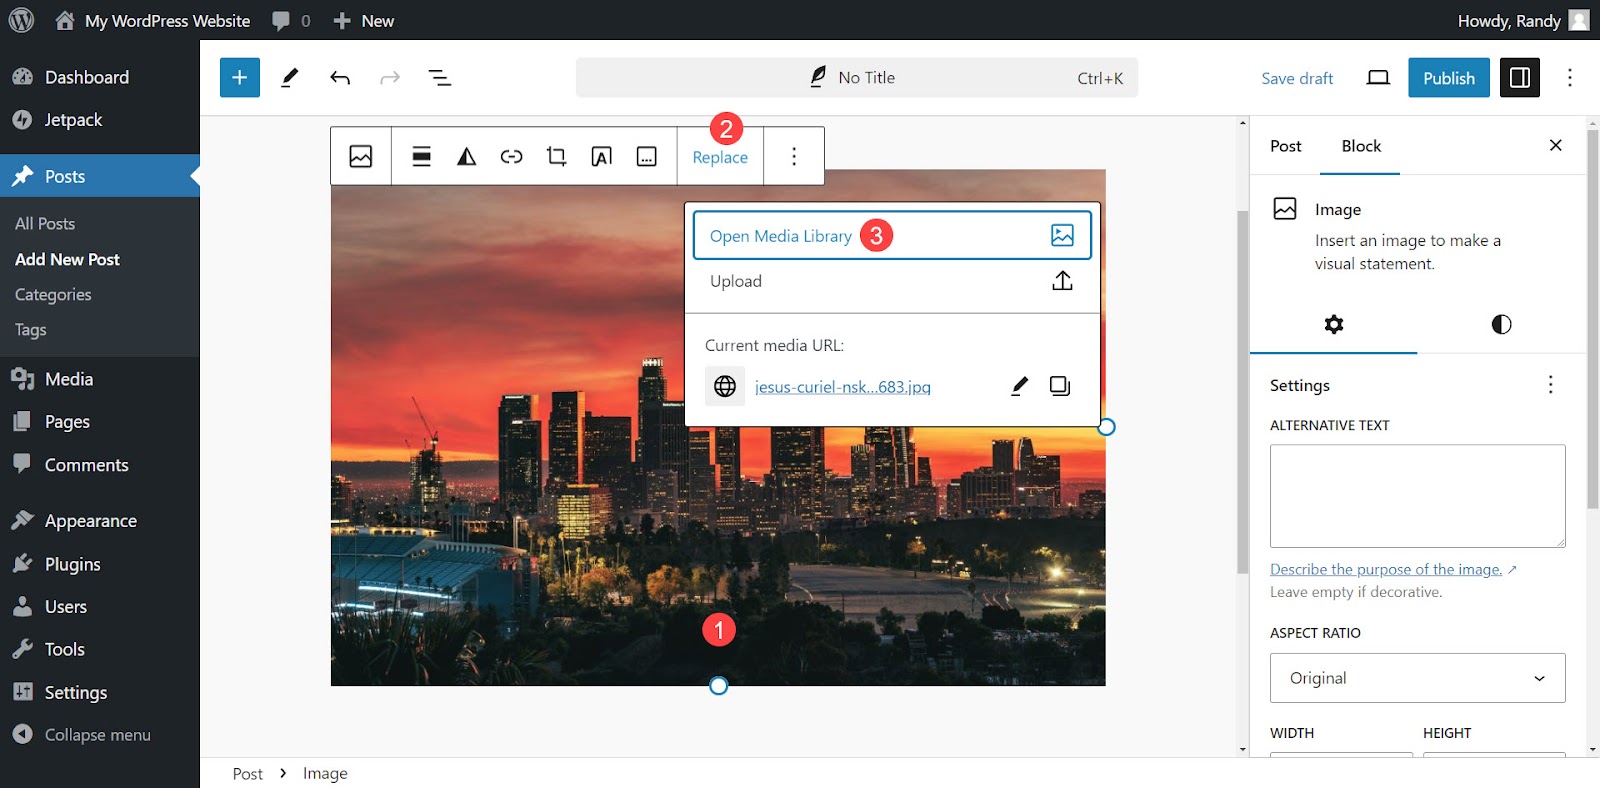1600x788 pixels.
Task: Add text over image icon
Action: click(602, 156)
